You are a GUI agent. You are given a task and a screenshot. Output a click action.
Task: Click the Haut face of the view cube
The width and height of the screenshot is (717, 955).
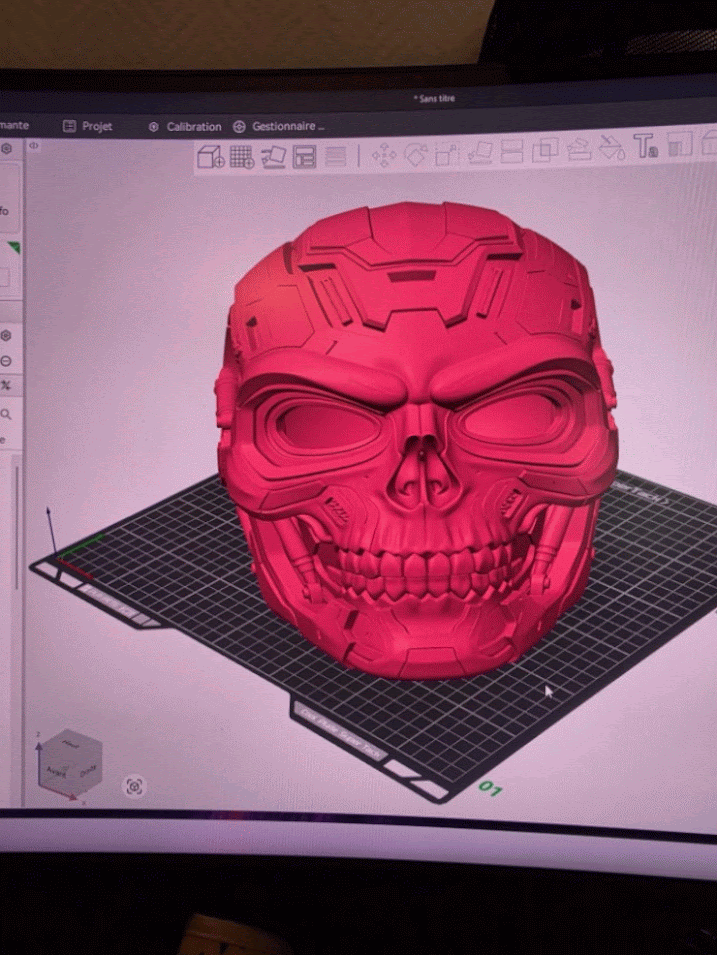coord(71,744)
